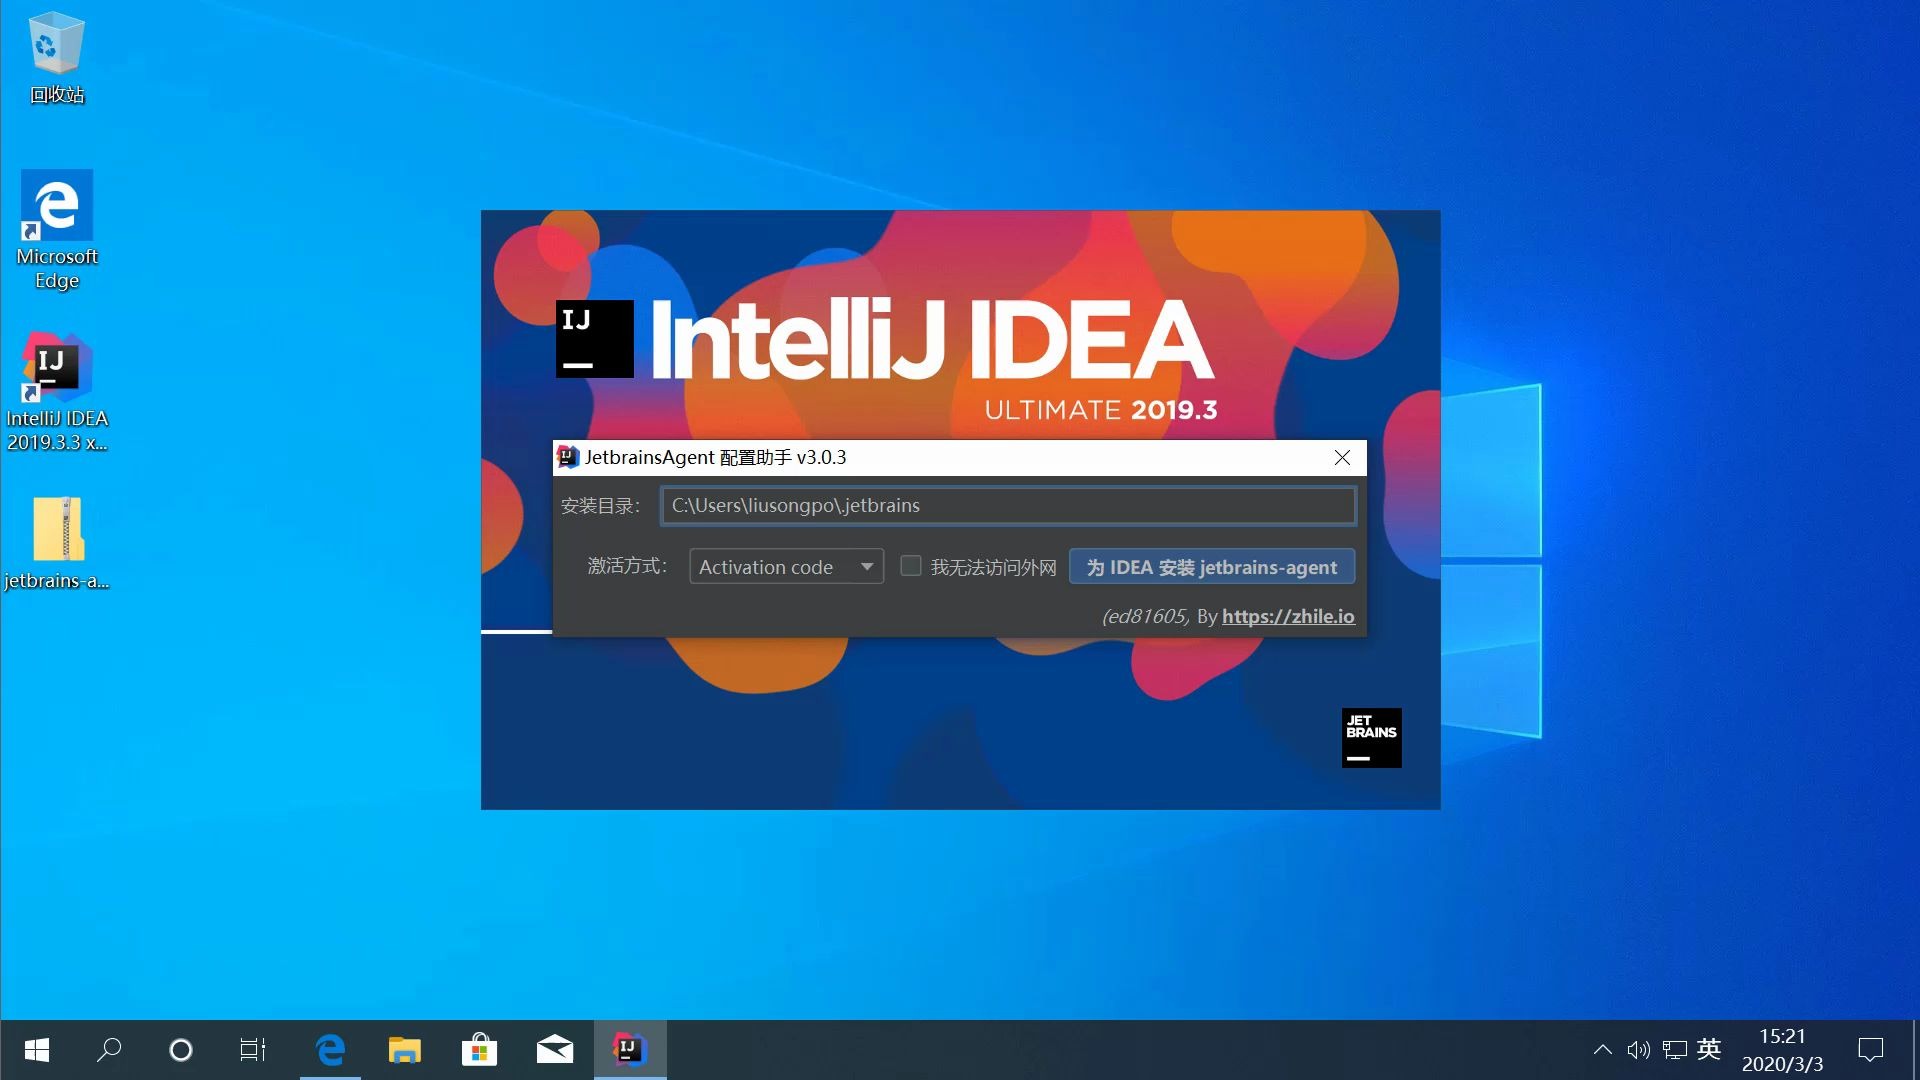The image size is (1920, 1080).
Task: Open network status in system tray
Action: pos(1675,1050)
